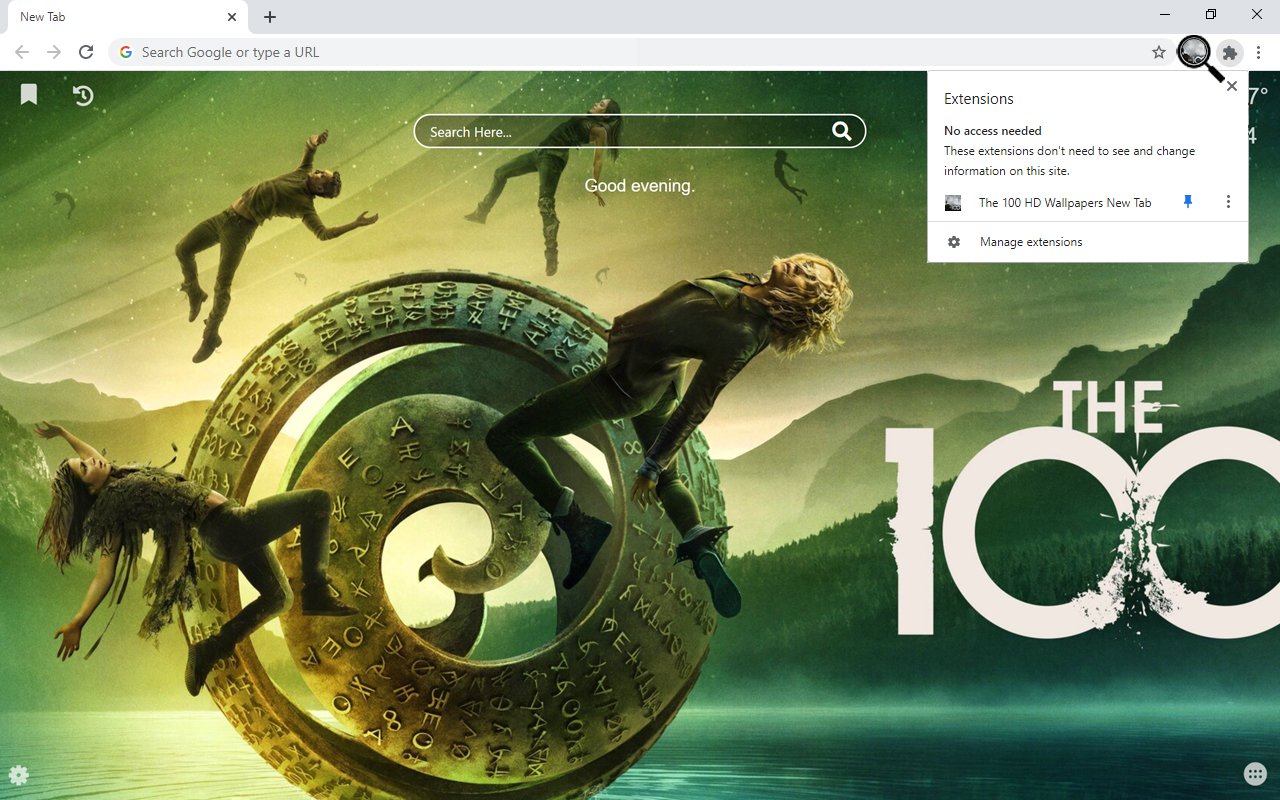Open a new tab with the plus button
Image resolution: width=1280 pixels, height=800 pixels.
click(270, 17)
